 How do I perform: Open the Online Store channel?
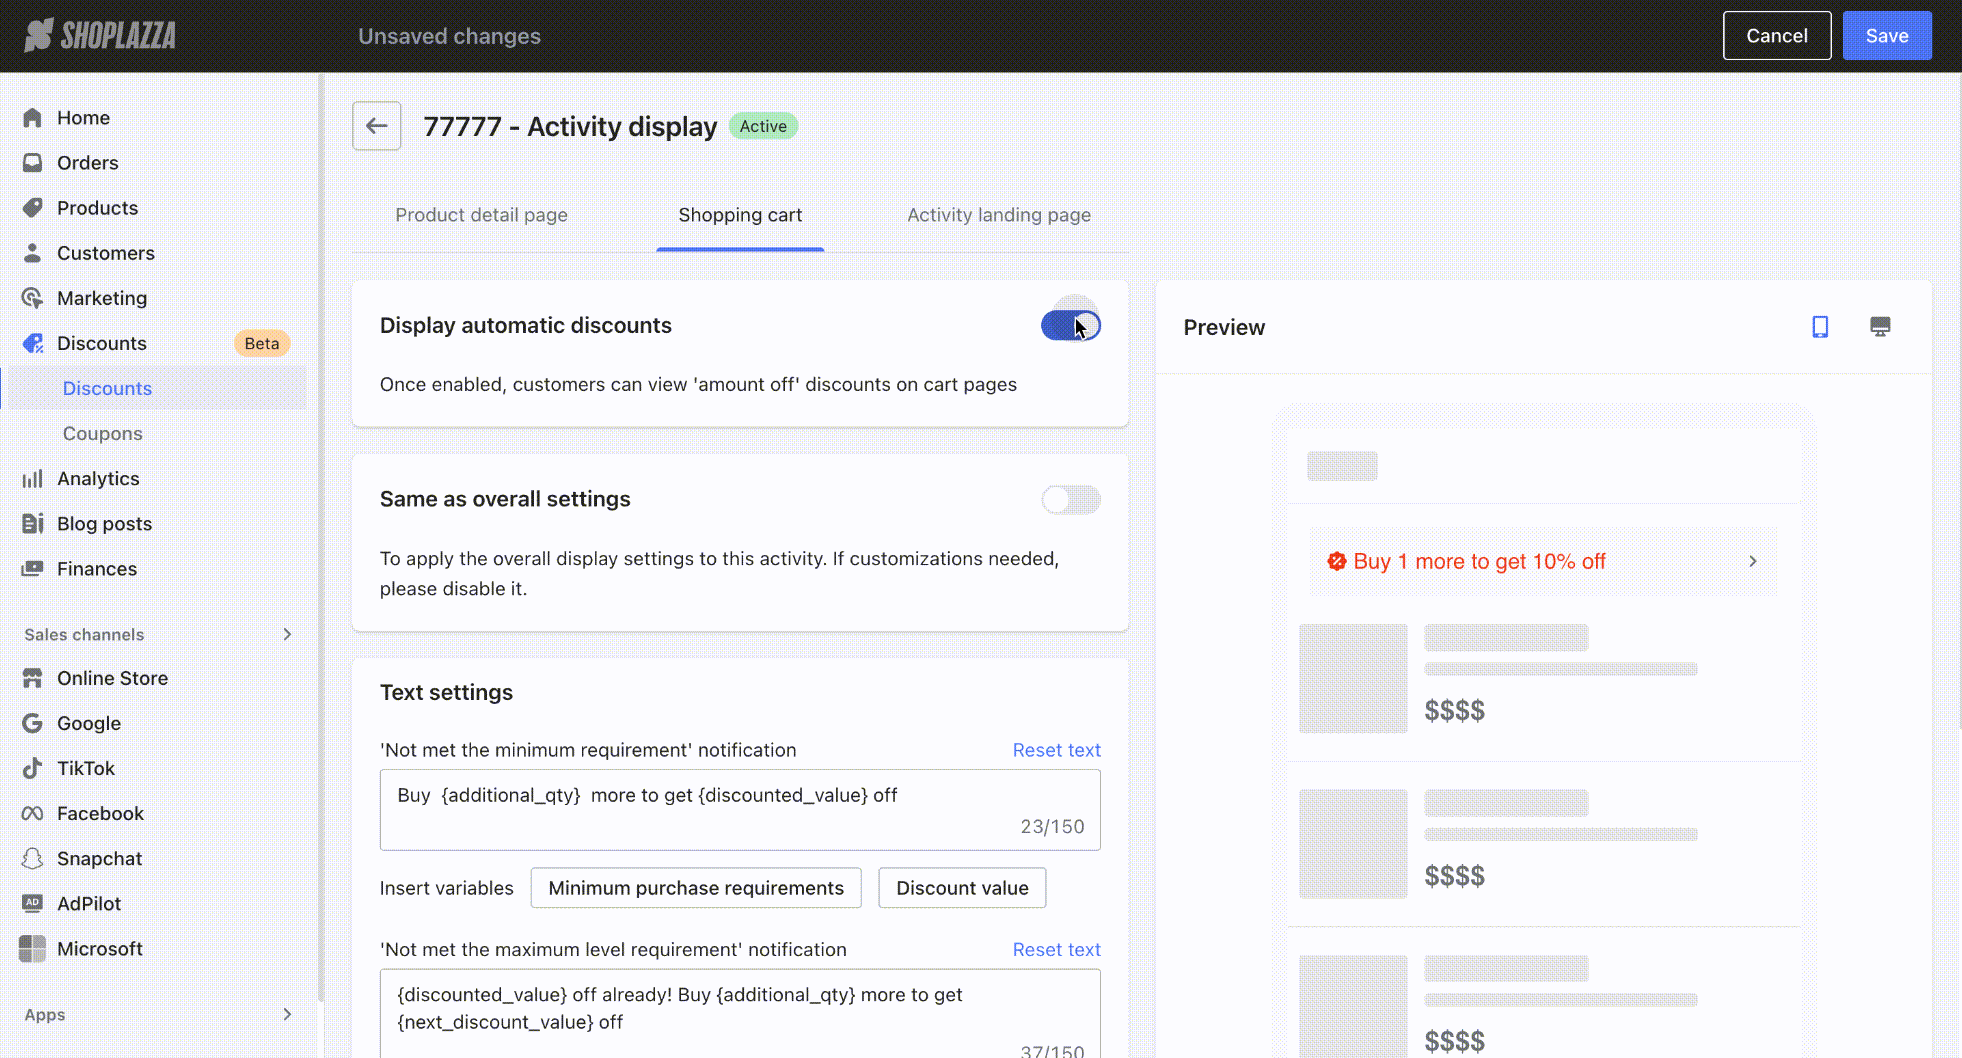112,678
